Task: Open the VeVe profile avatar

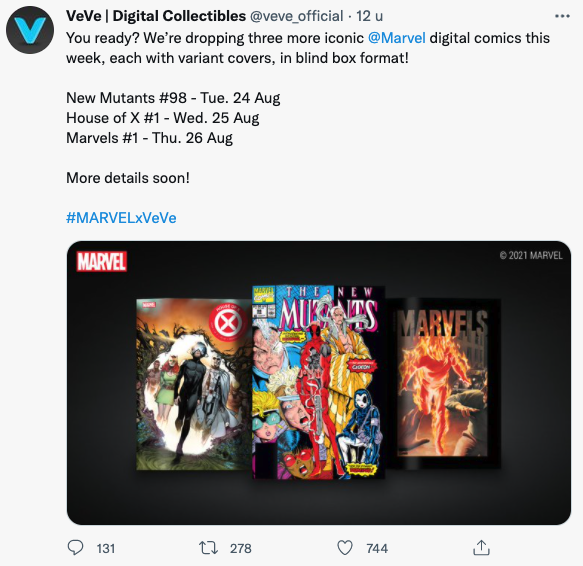Action: click(30, 30)
